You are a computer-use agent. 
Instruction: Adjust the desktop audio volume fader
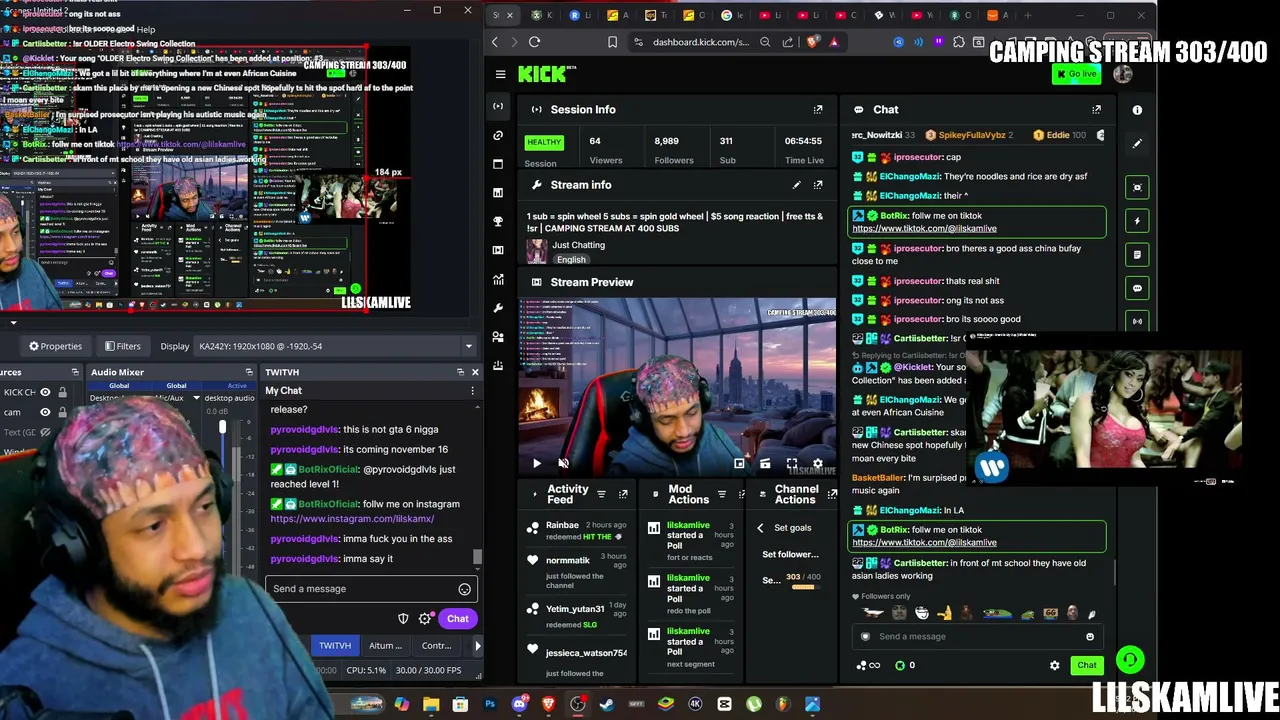[222, 428]
